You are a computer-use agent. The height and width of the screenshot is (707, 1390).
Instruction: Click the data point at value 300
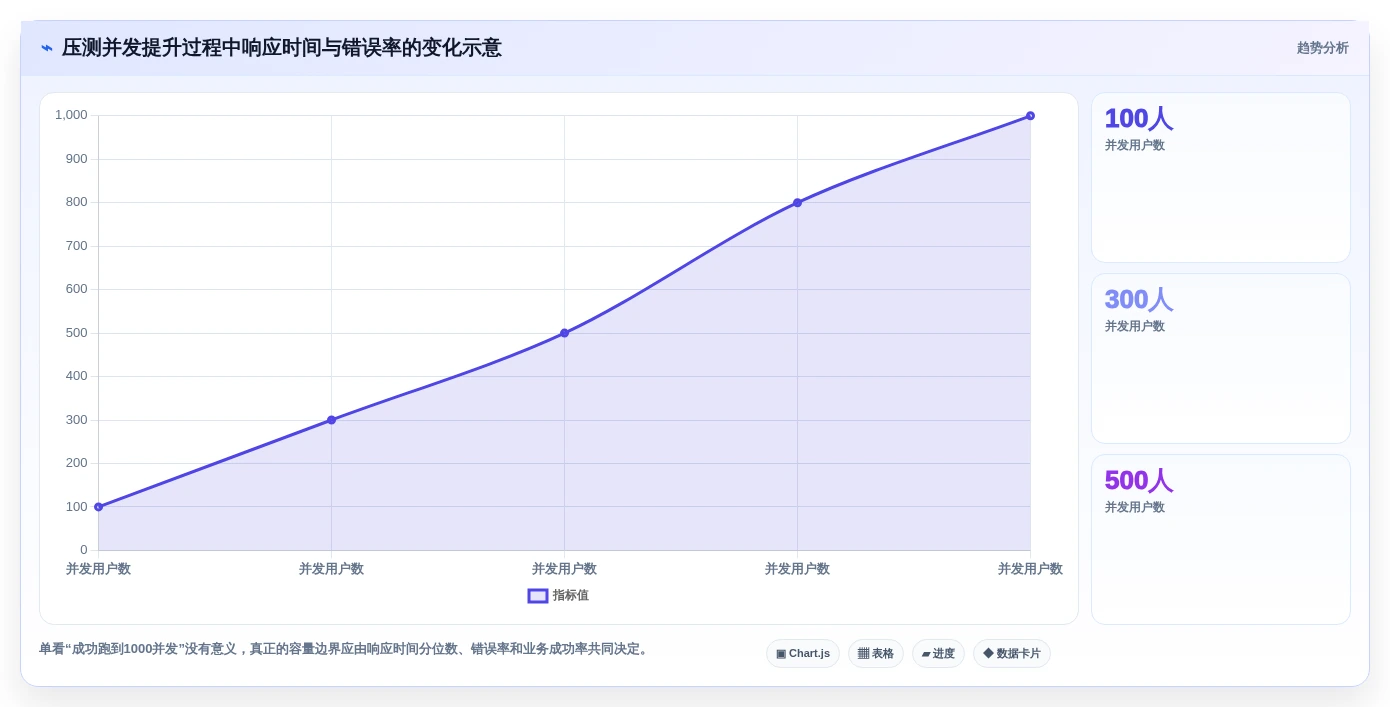point(331,420)
